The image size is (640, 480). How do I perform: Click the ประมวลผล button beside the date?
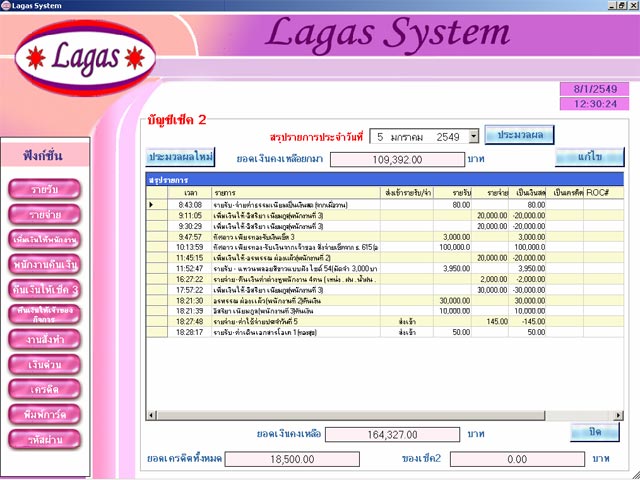pos(519,135)
